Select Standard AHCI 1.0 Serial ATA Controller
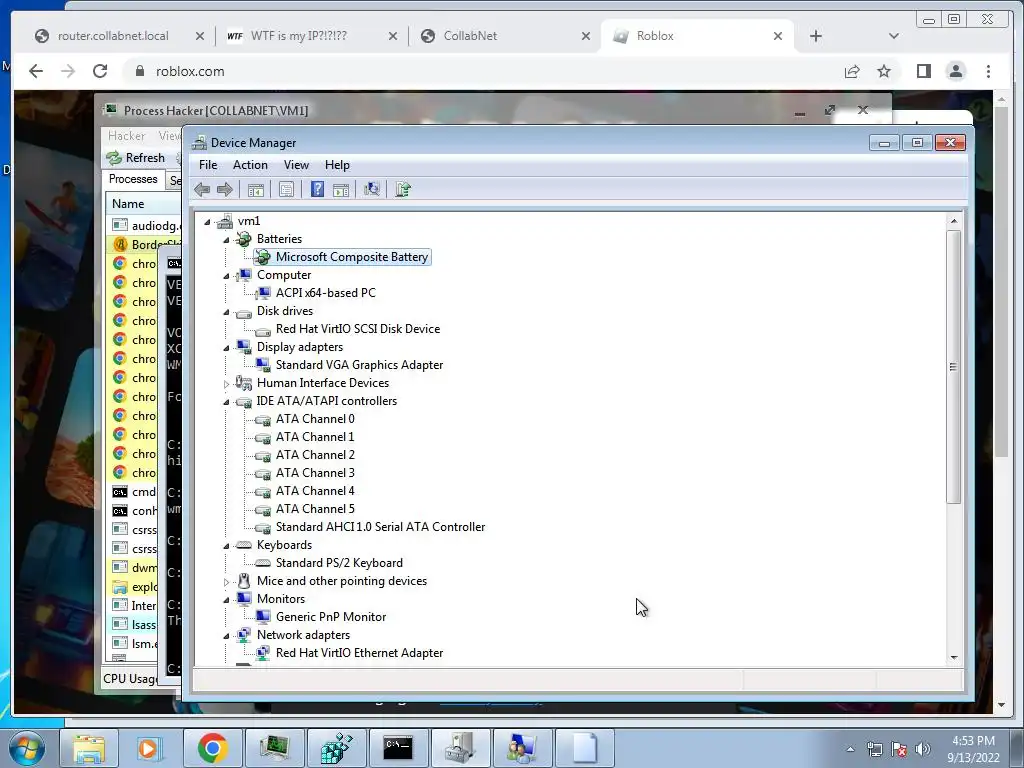The width and height of the screenshot is (1024, 768). click(x=380, y=526)
